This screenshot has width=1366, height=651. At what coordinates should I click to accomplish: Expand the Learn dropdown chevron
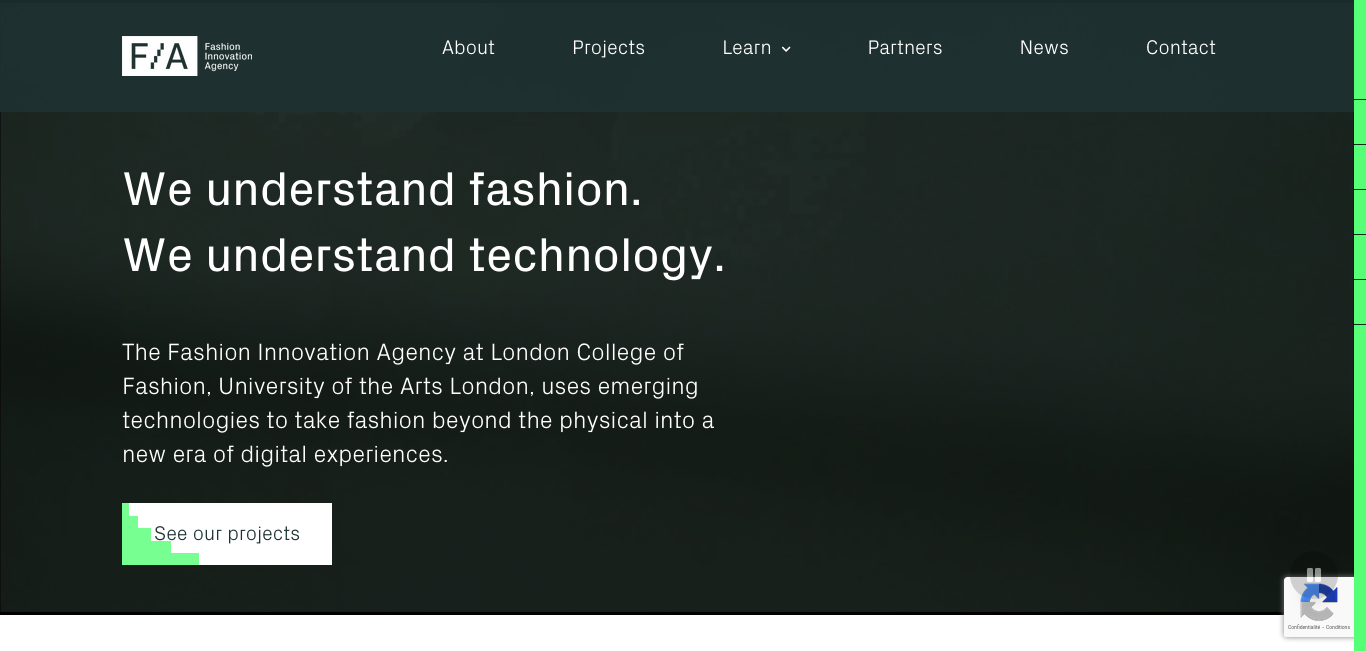coord(786,49)
